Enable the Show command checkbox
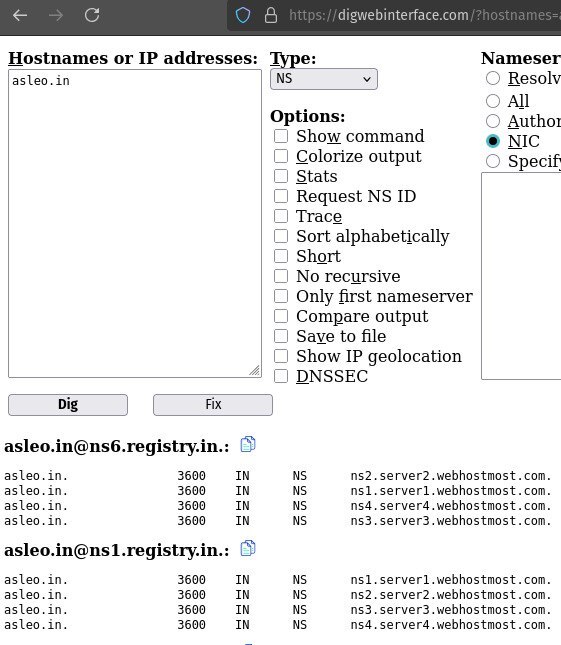 [x=281, y=136]
